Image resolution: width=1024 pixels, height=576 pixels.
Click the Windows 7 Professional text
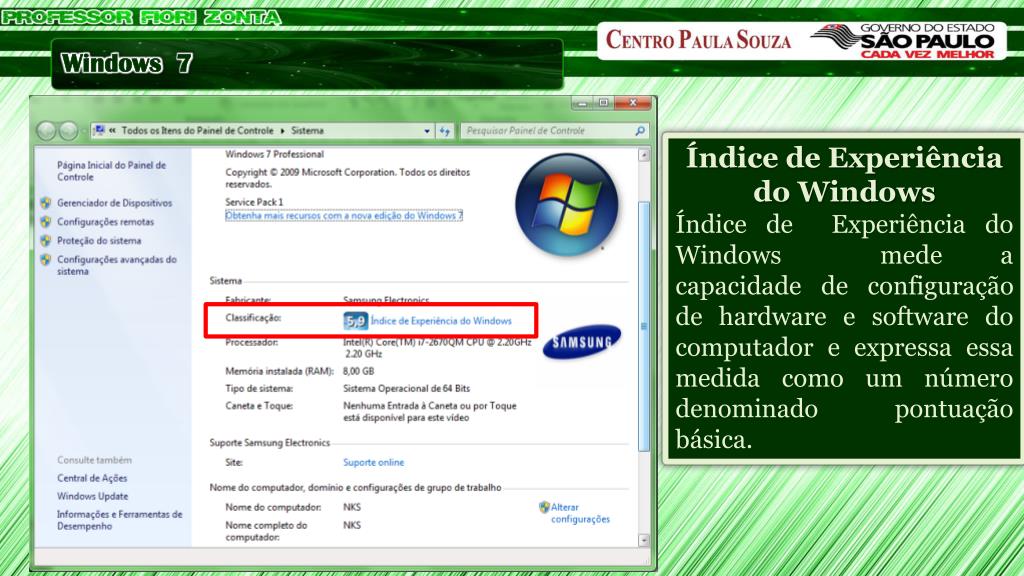coord(274,155)
